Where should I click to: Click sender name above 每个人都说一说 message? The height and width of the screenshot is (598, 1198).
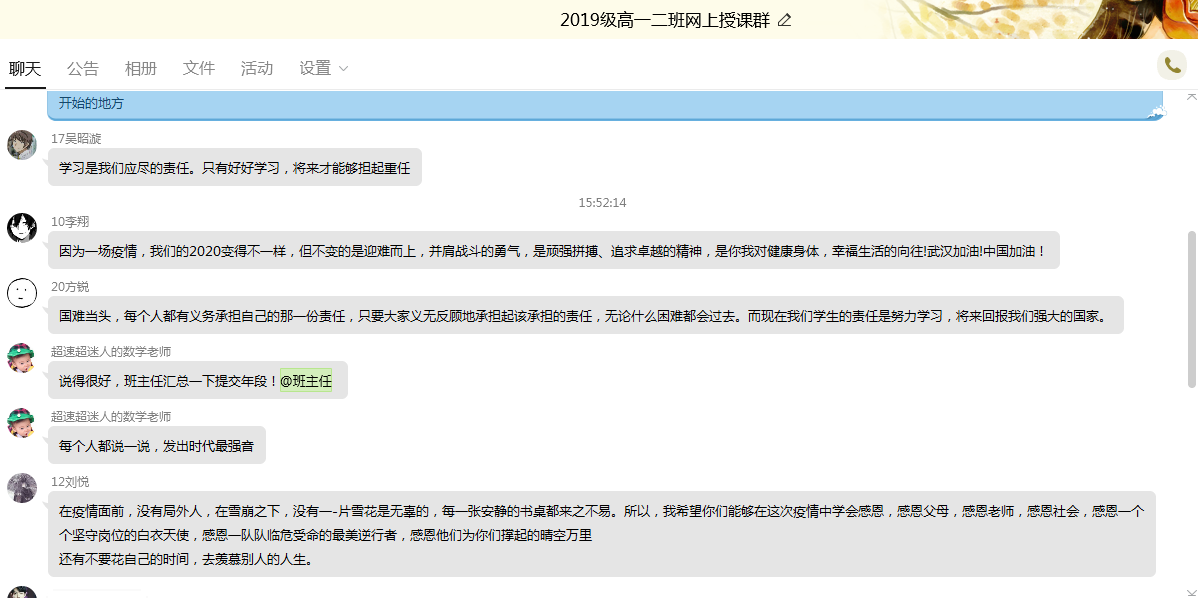point(111,416)
